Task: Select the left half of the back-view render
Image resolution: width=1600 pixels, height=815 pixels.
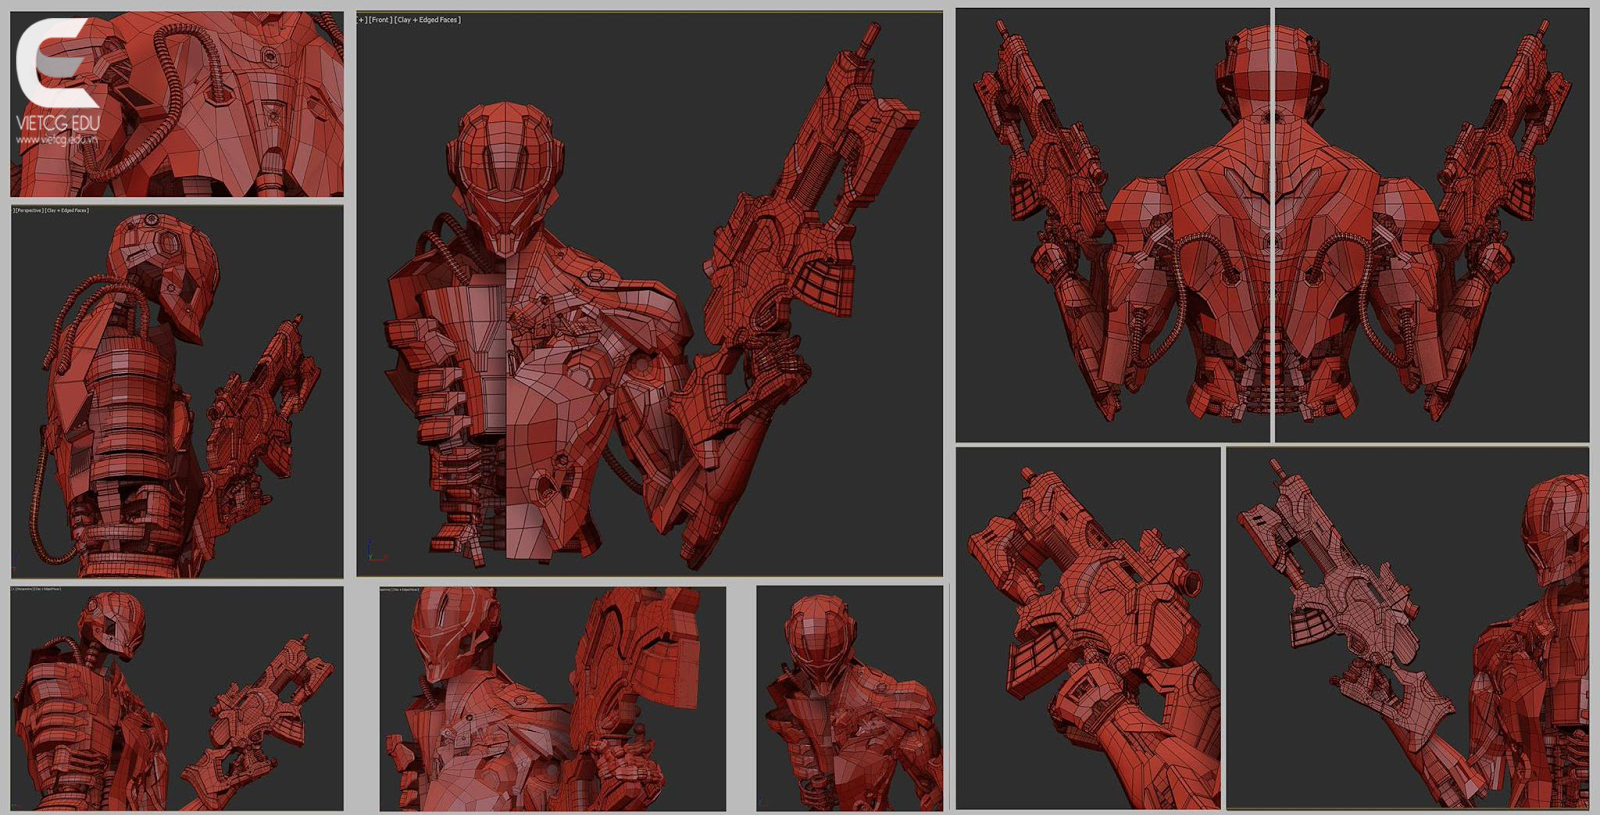Action: (1112, 225)
